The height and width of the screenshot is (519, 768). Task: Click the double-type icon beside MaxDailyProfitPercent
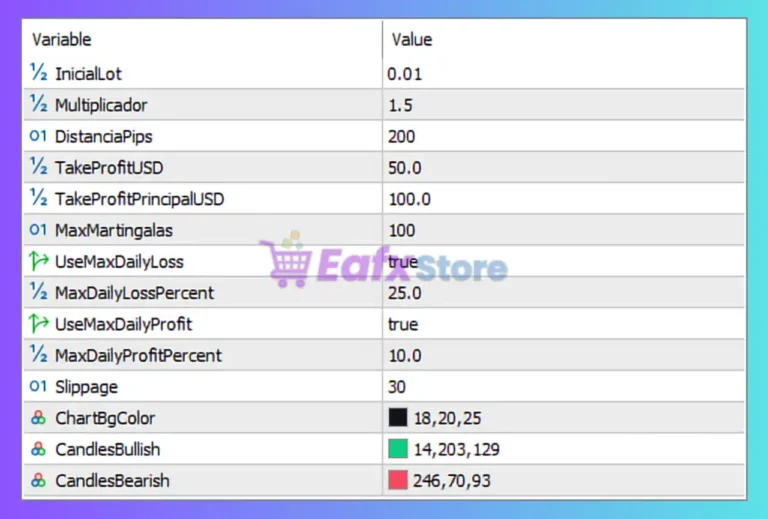39,354
